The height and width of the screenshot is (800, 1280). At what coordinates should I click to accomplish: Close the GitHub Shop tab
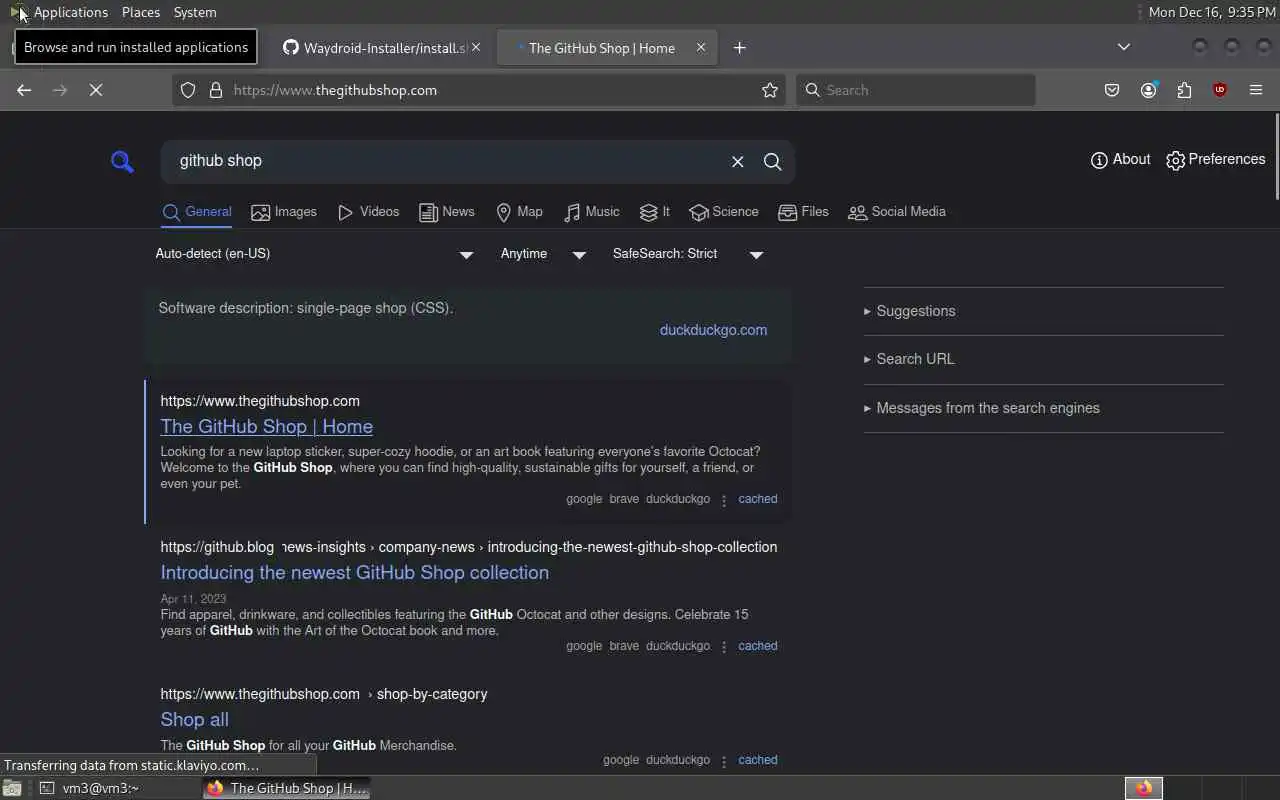(701, 47)
